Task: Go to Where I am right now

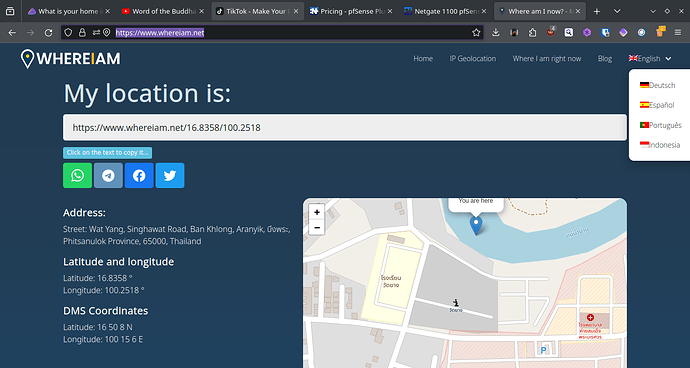Action: pos(547,59)
